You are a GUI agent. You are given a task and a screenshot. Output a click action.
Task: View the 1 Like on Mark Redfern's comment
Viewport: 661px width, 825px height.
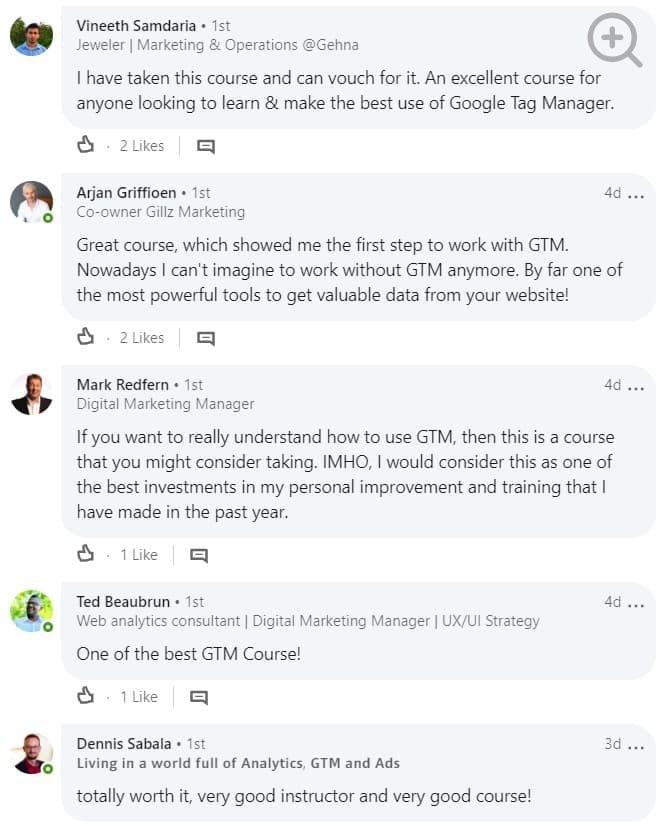tap(139, 554)
